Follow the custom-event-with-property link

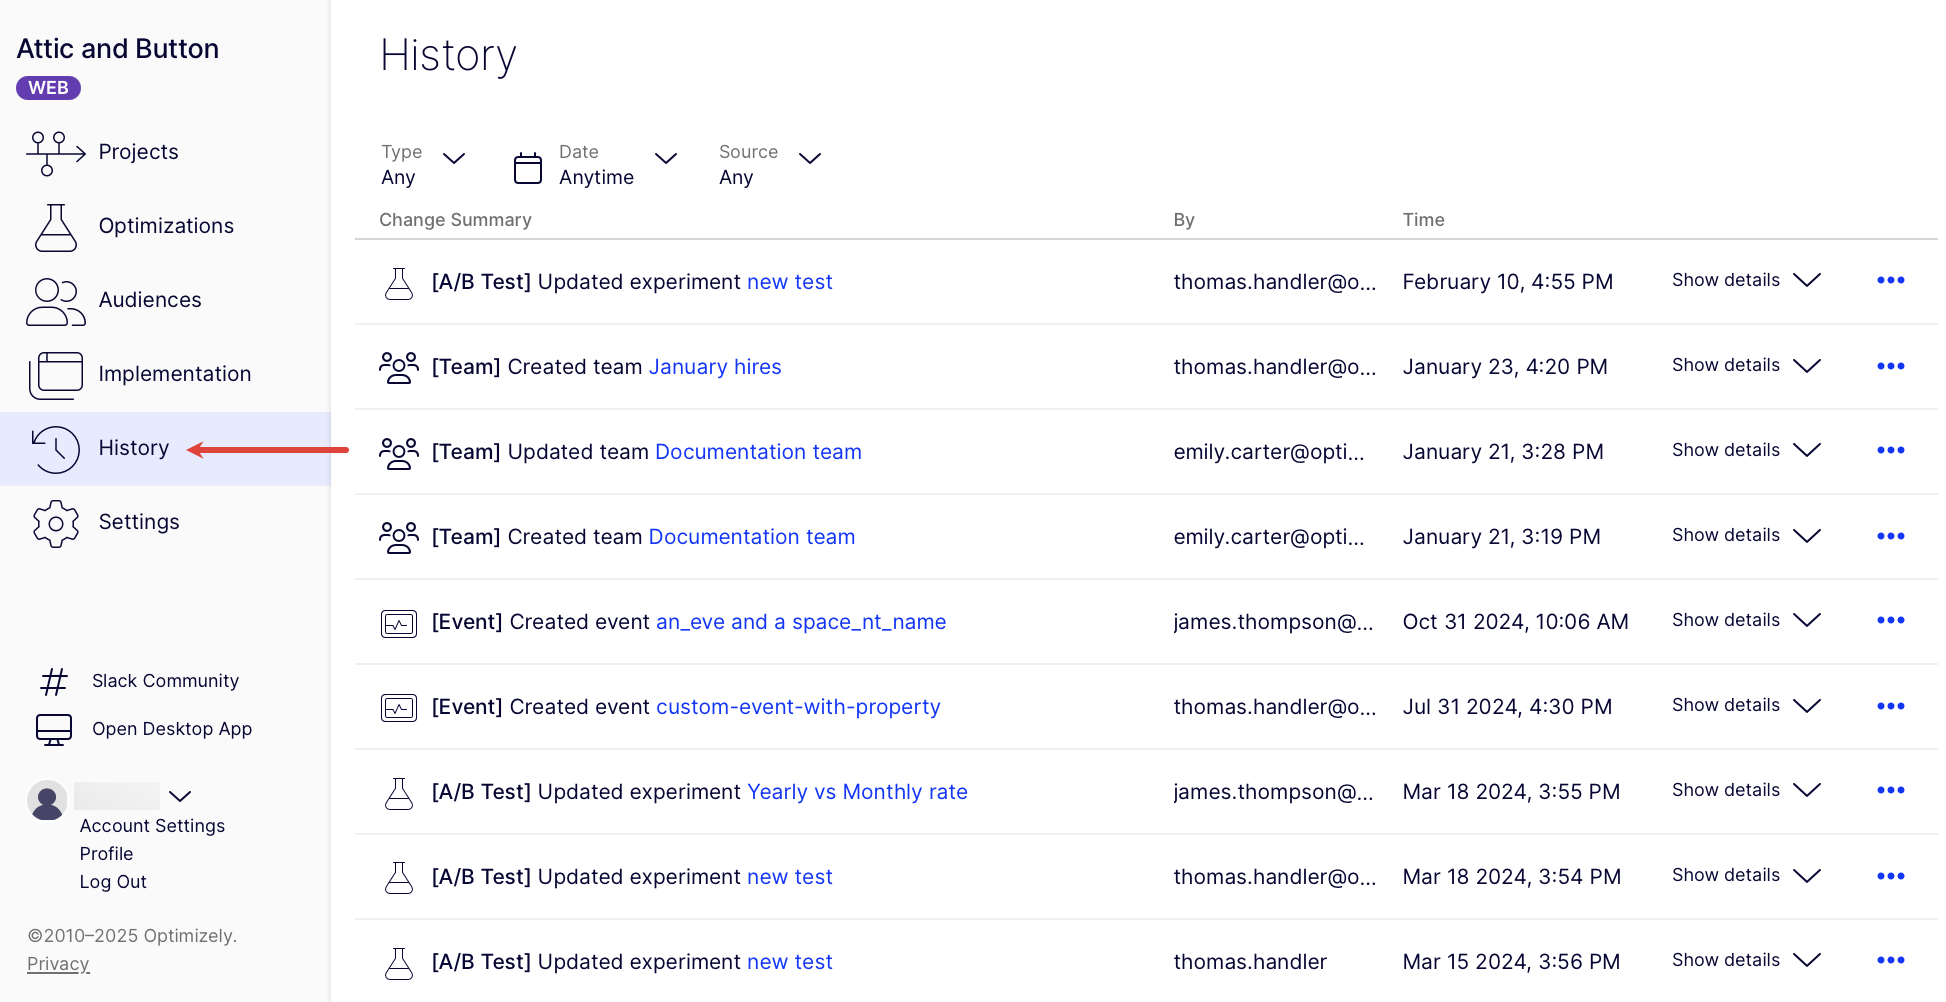tap(798, 707)
